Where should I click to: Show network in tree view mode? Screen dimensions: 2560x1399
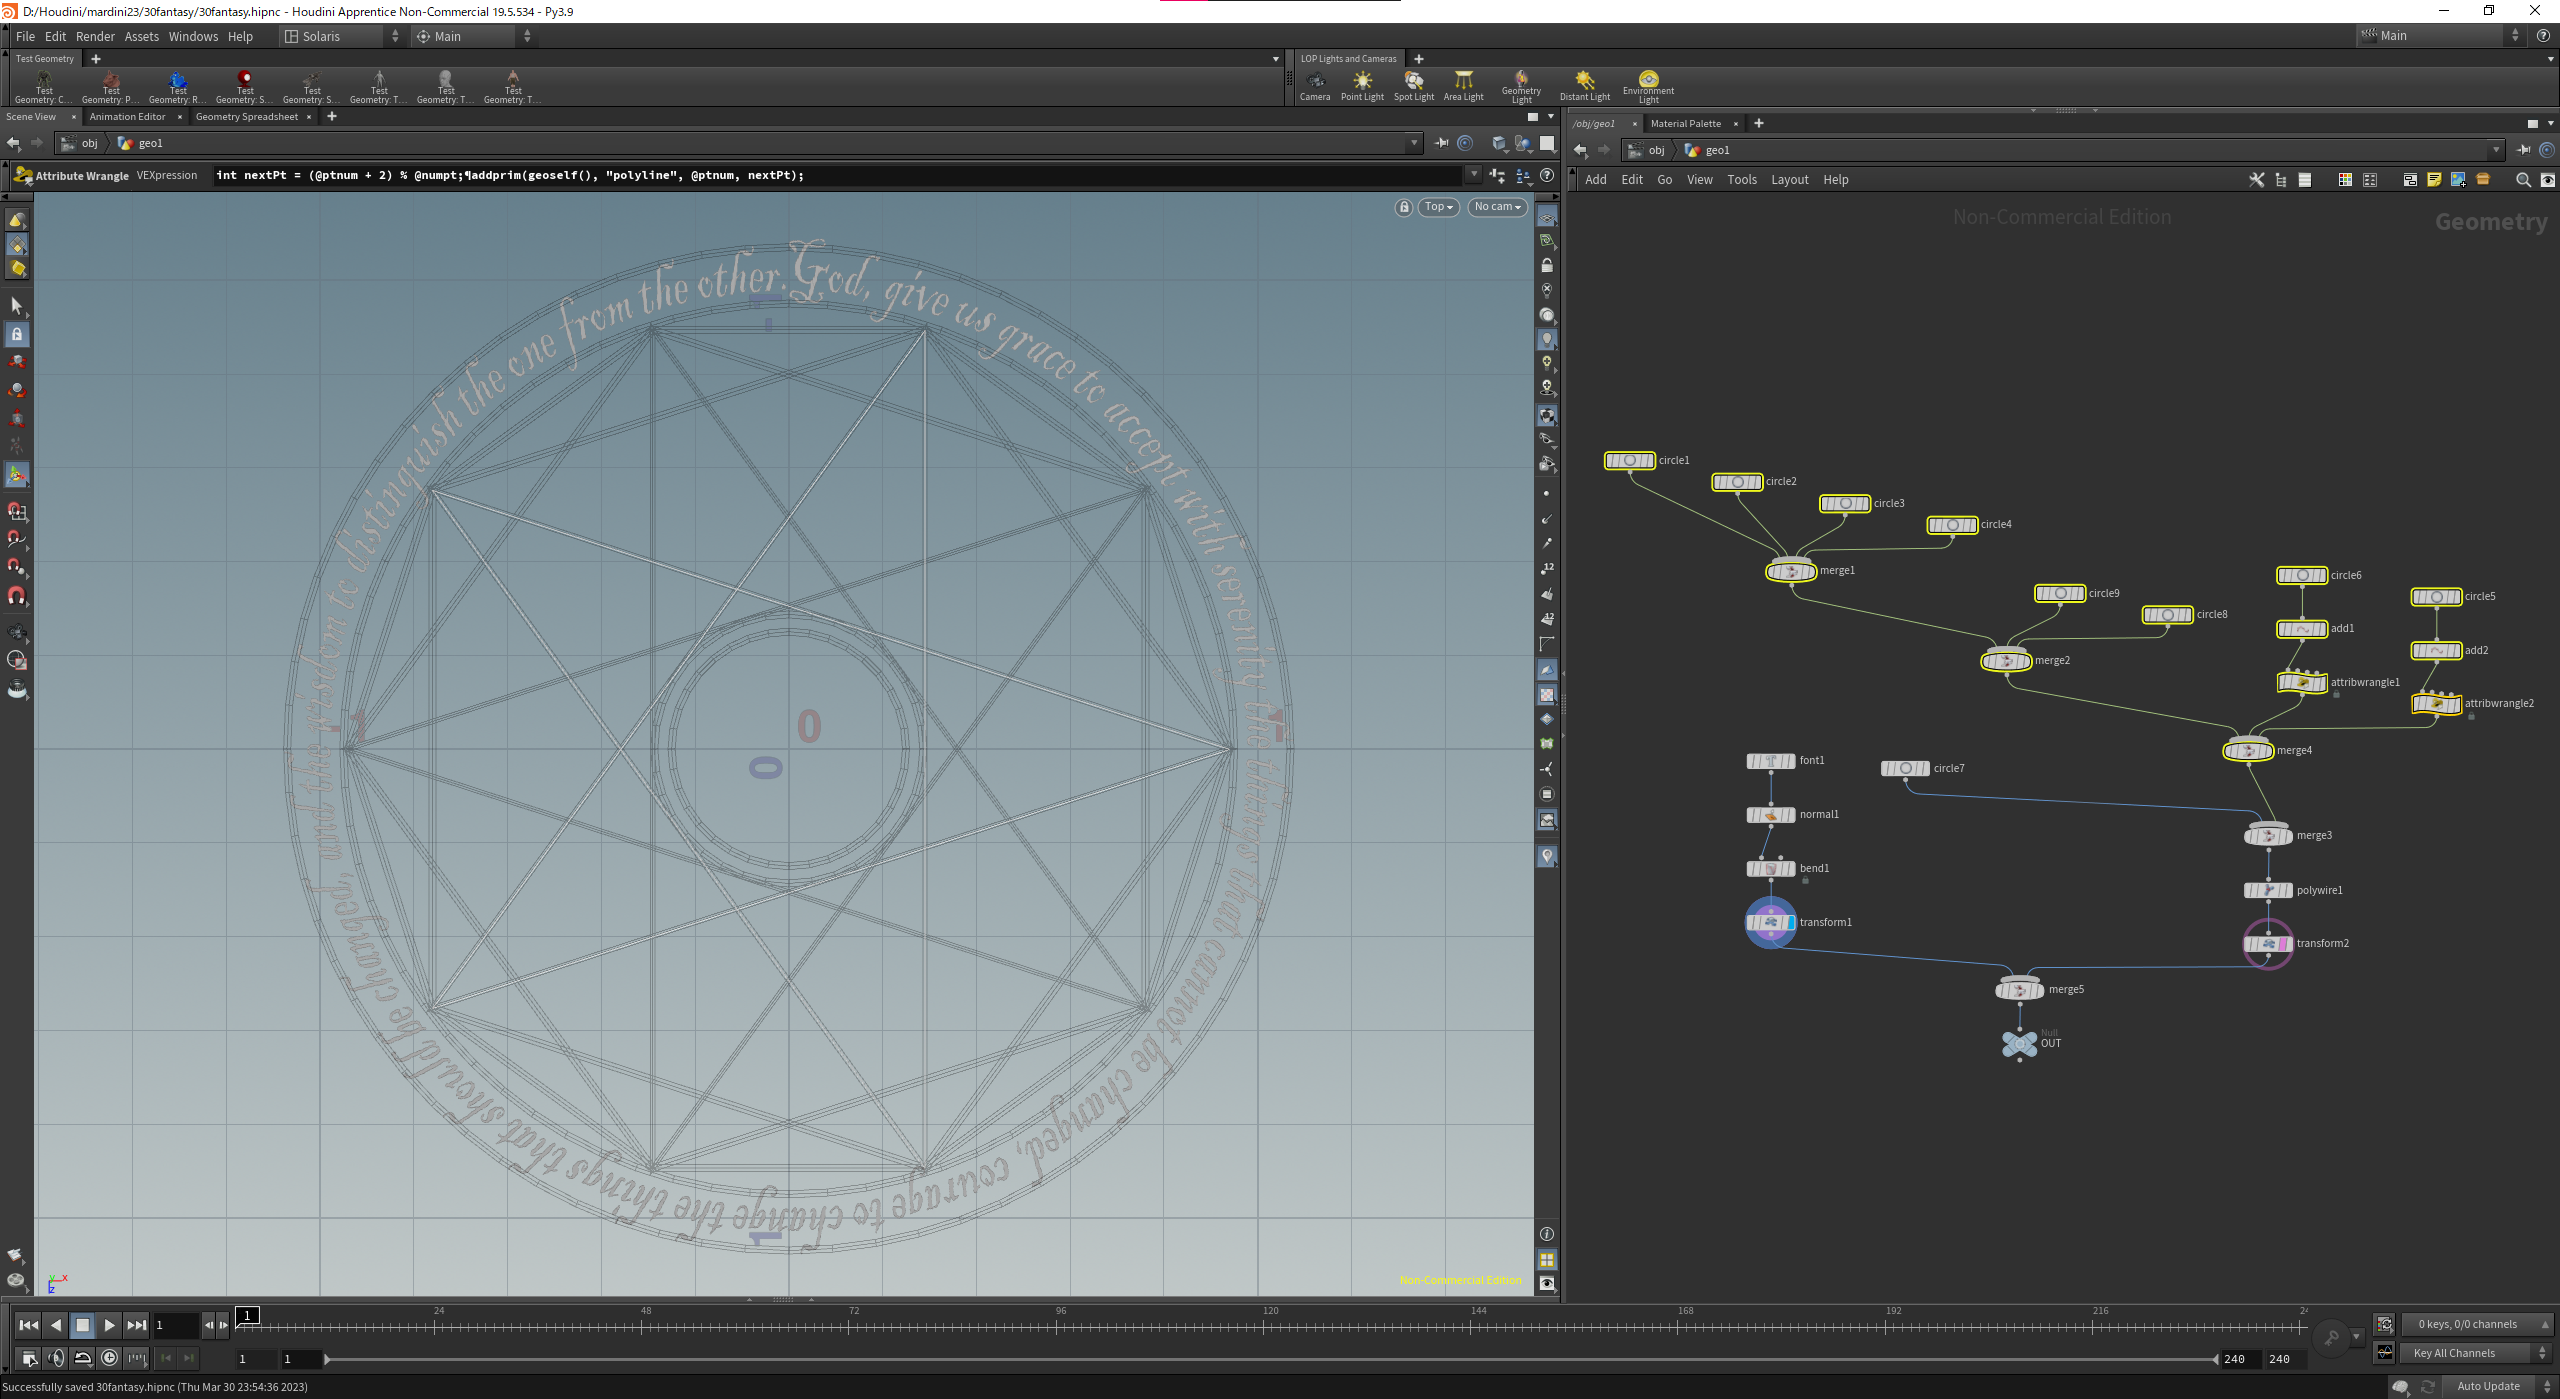point(2281,180)
